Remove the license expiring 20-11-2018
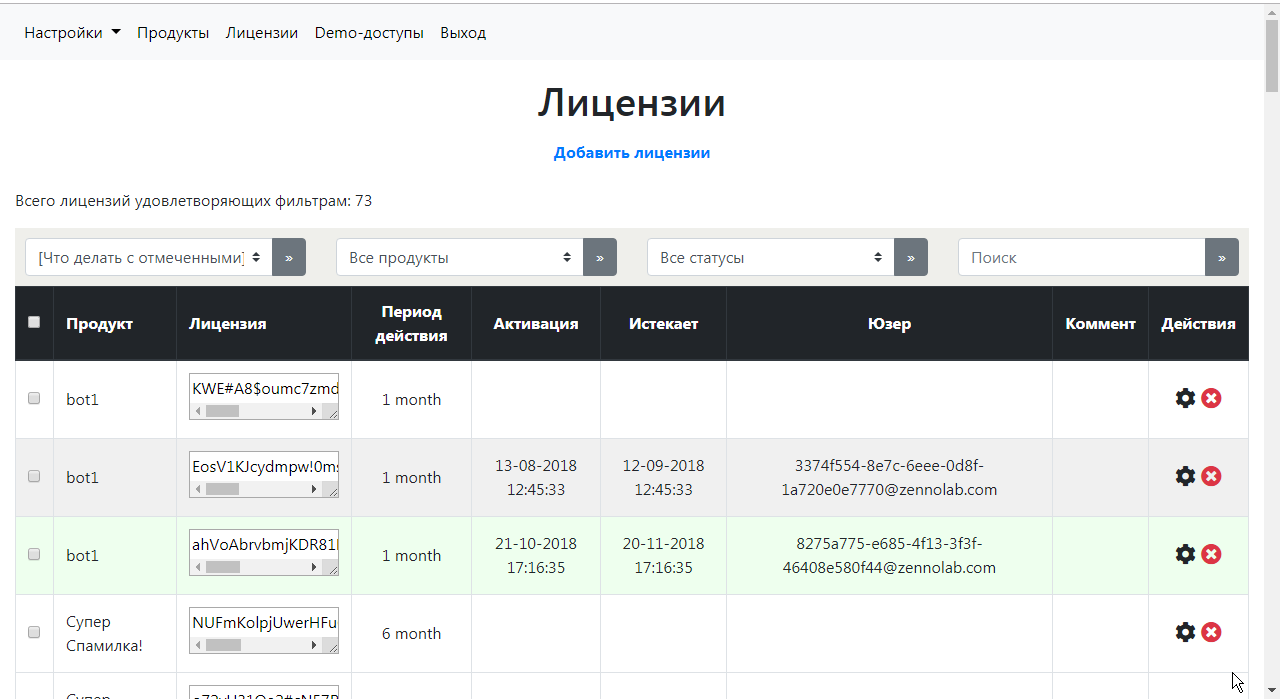Image resolution: width=1280 pixels, height=699 pixels. [x=1211, y=554]
